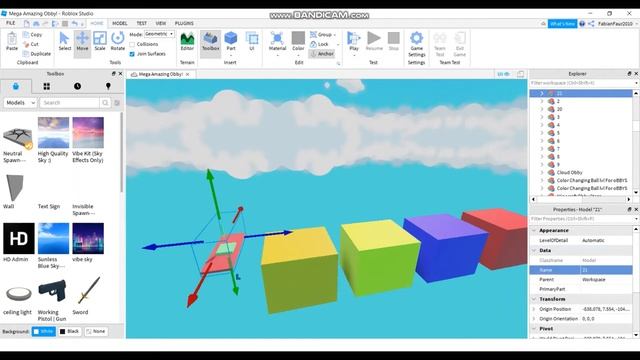The height and width of the screenshot is (360, 640).
Task: Expand Cloud Obby in Explorer
Action: pyautogui.click(x=542, y=172)
